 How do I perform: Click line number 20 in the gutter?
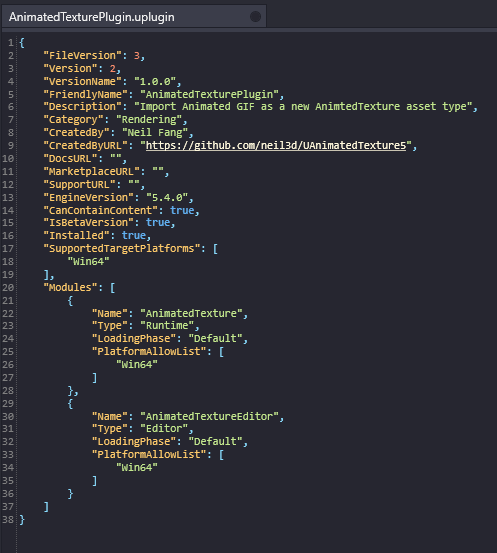(8, 288)
